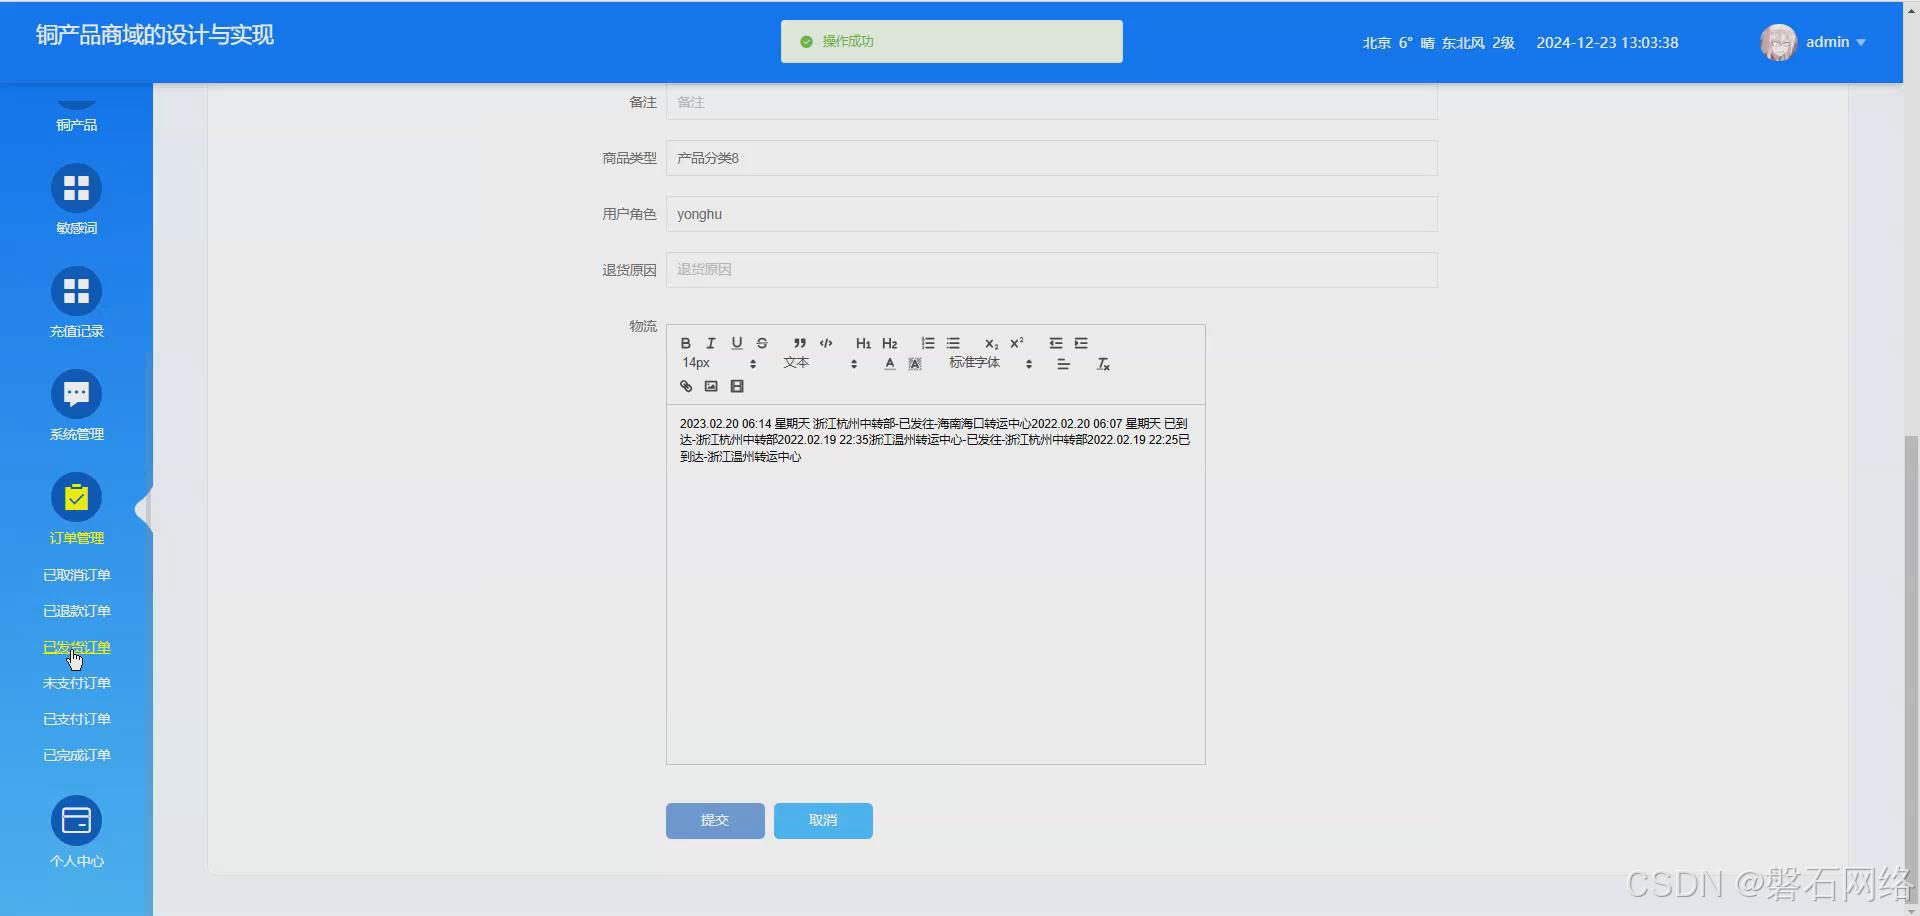Click the 2024-12-23 date time display
The height and width of the screenshot is (916, 1920).
(1607, 43)
